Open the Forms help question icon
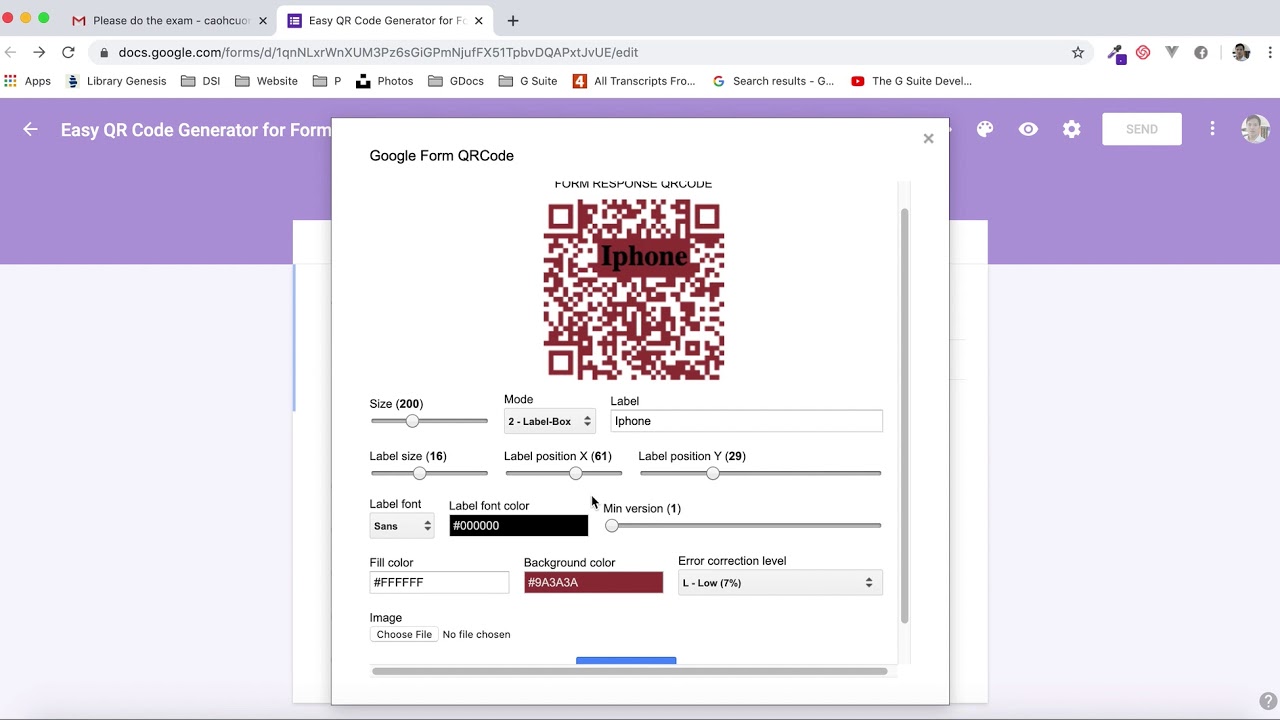The height and width of the screenshot is (720, 1280). pyautogui.click(x=1267, y=701)
